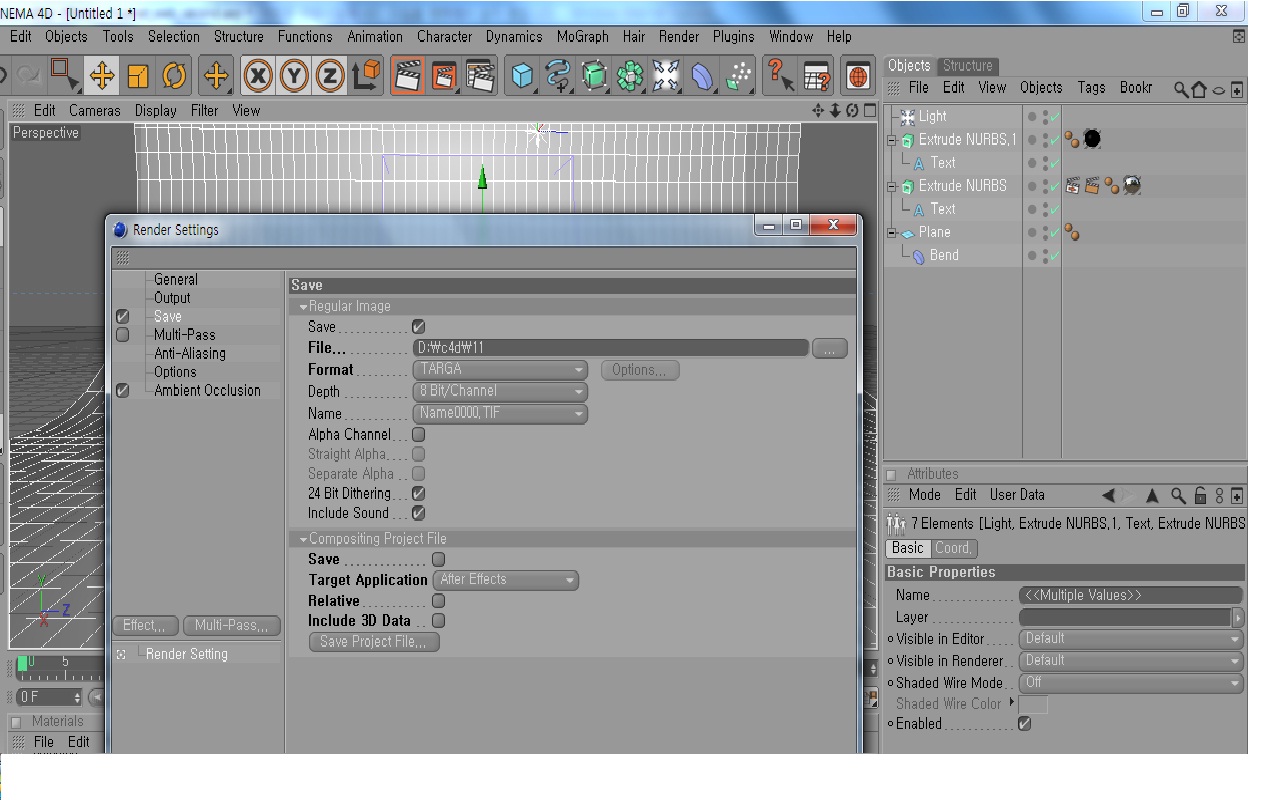
Task: Select the live selection tool
Action: pyautogui.click(x=65, y=76)
